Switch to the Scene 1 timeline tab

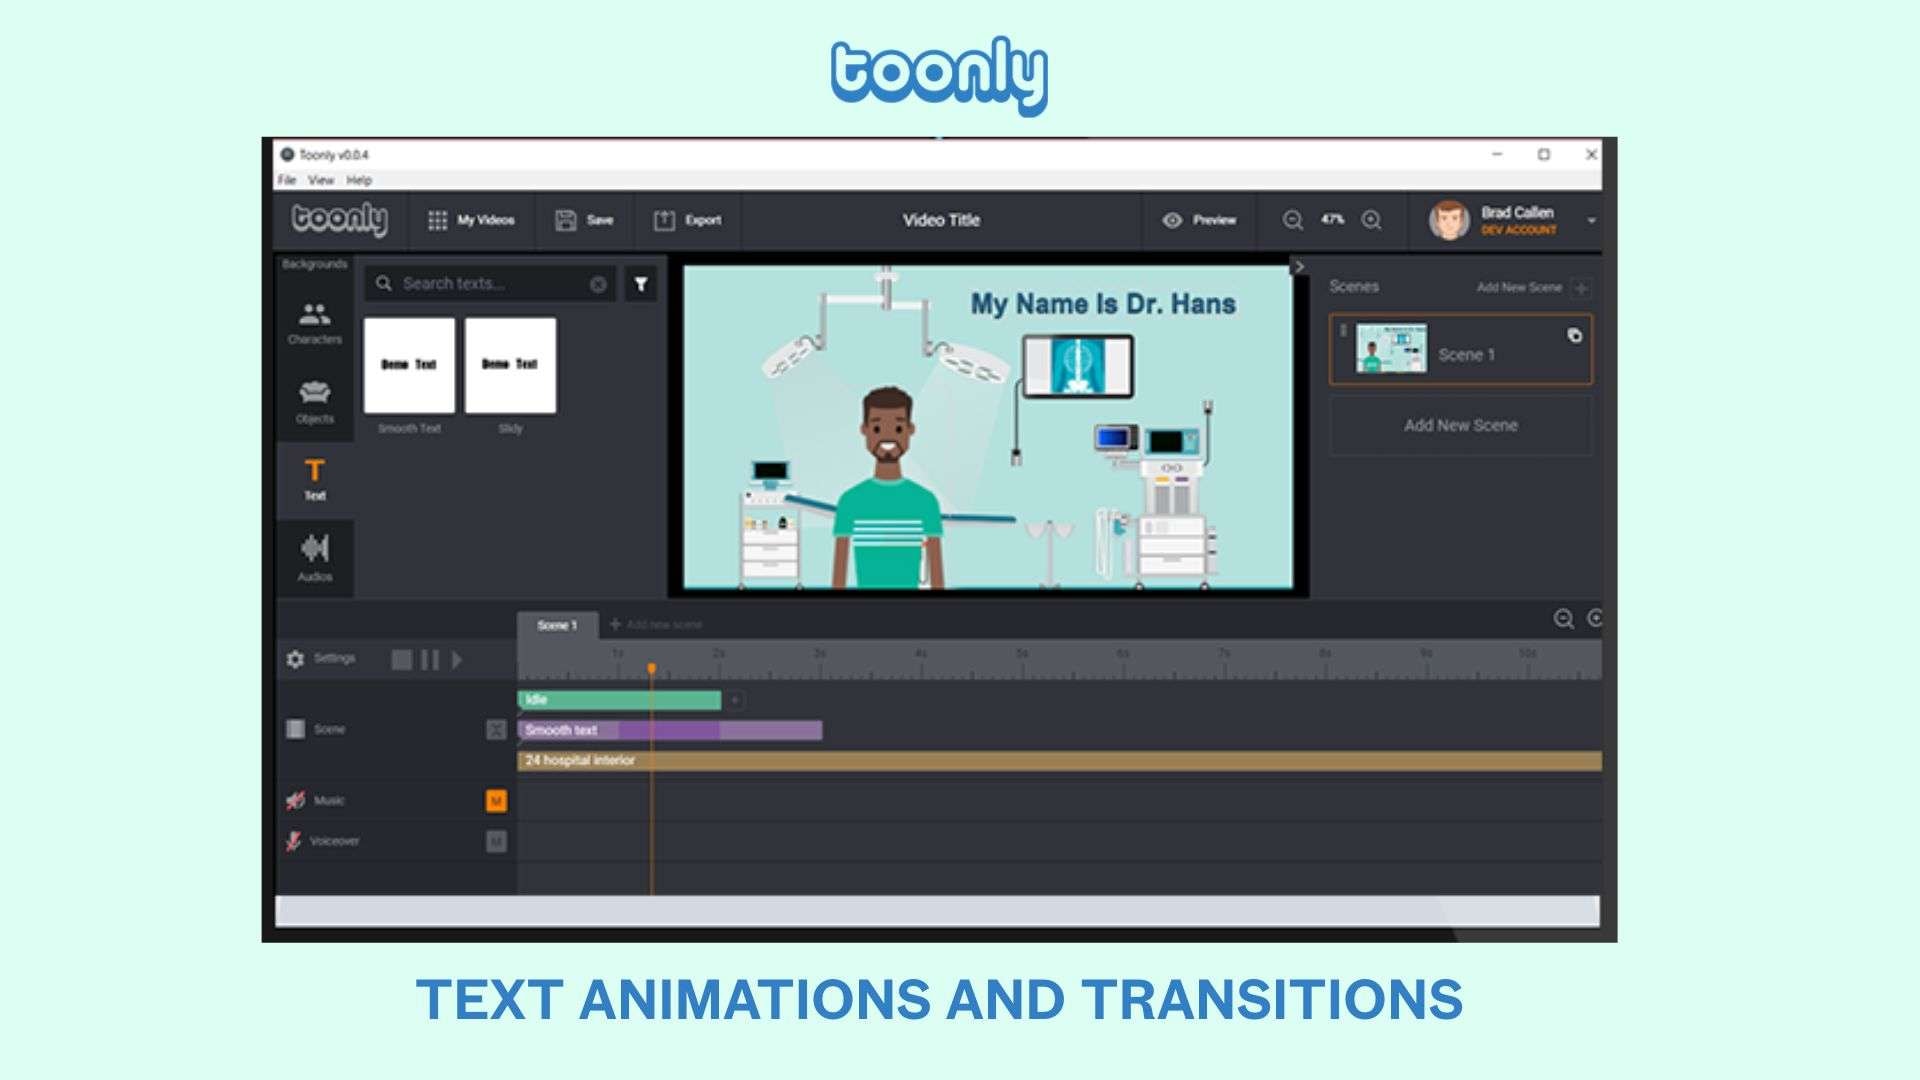[557, 625]
